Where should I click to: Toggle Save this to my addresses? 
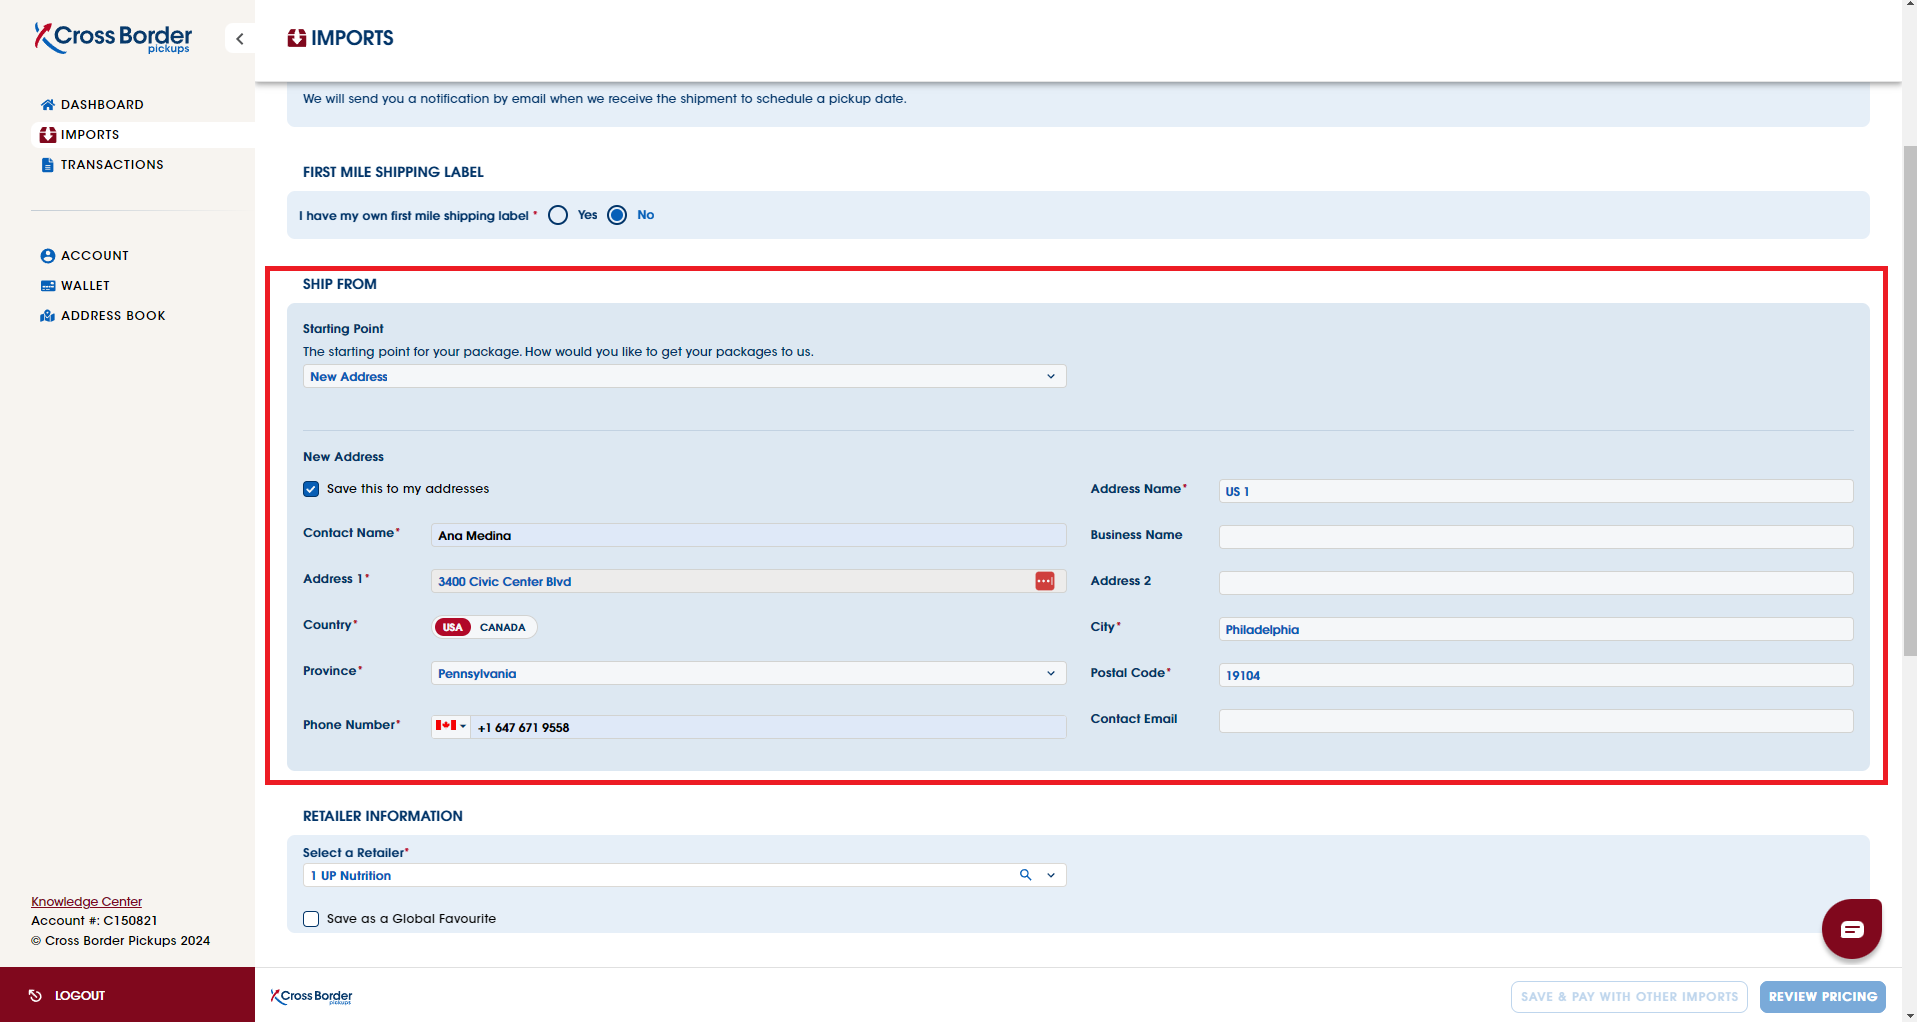coord(311,489)
